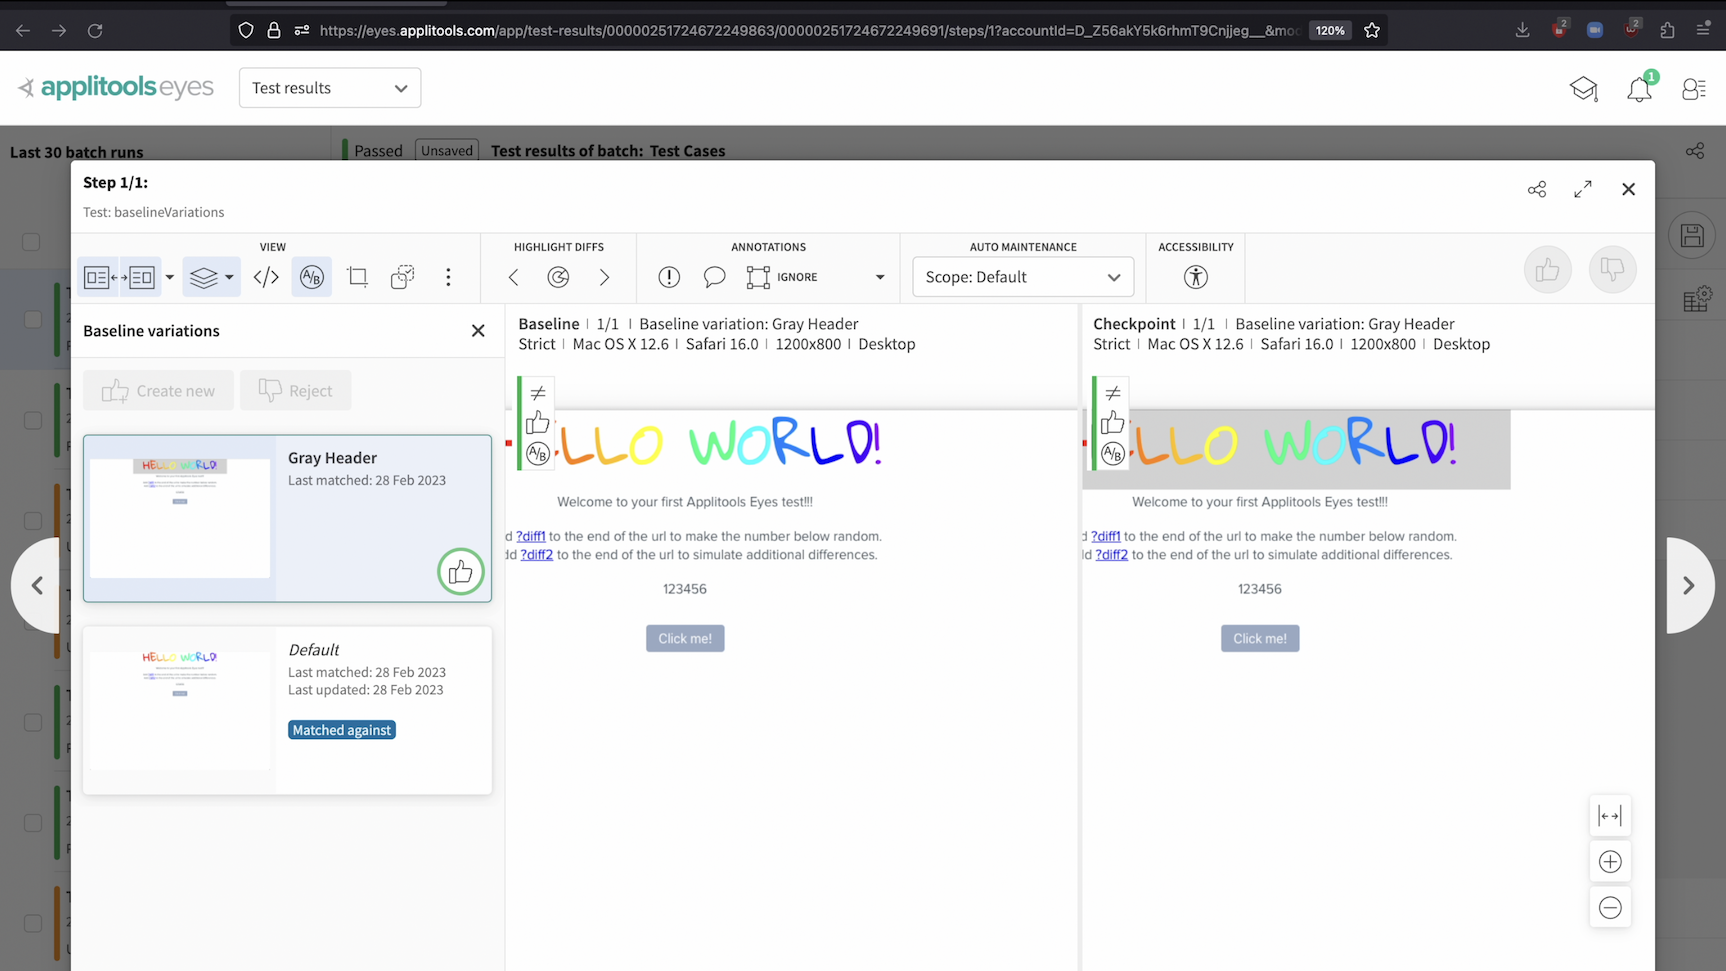The height and width of the screenshot is (971, 1726).
Task: Click the show all diffs radar icon
Action: [x=559, y=277]
